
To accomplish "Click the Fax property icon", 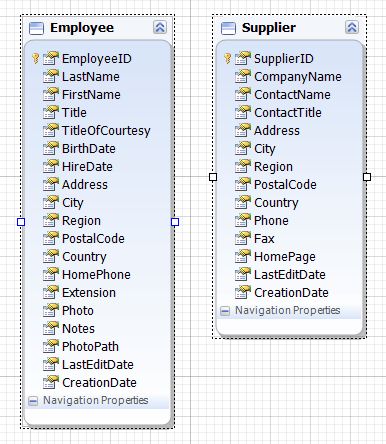I will point(243,238).
